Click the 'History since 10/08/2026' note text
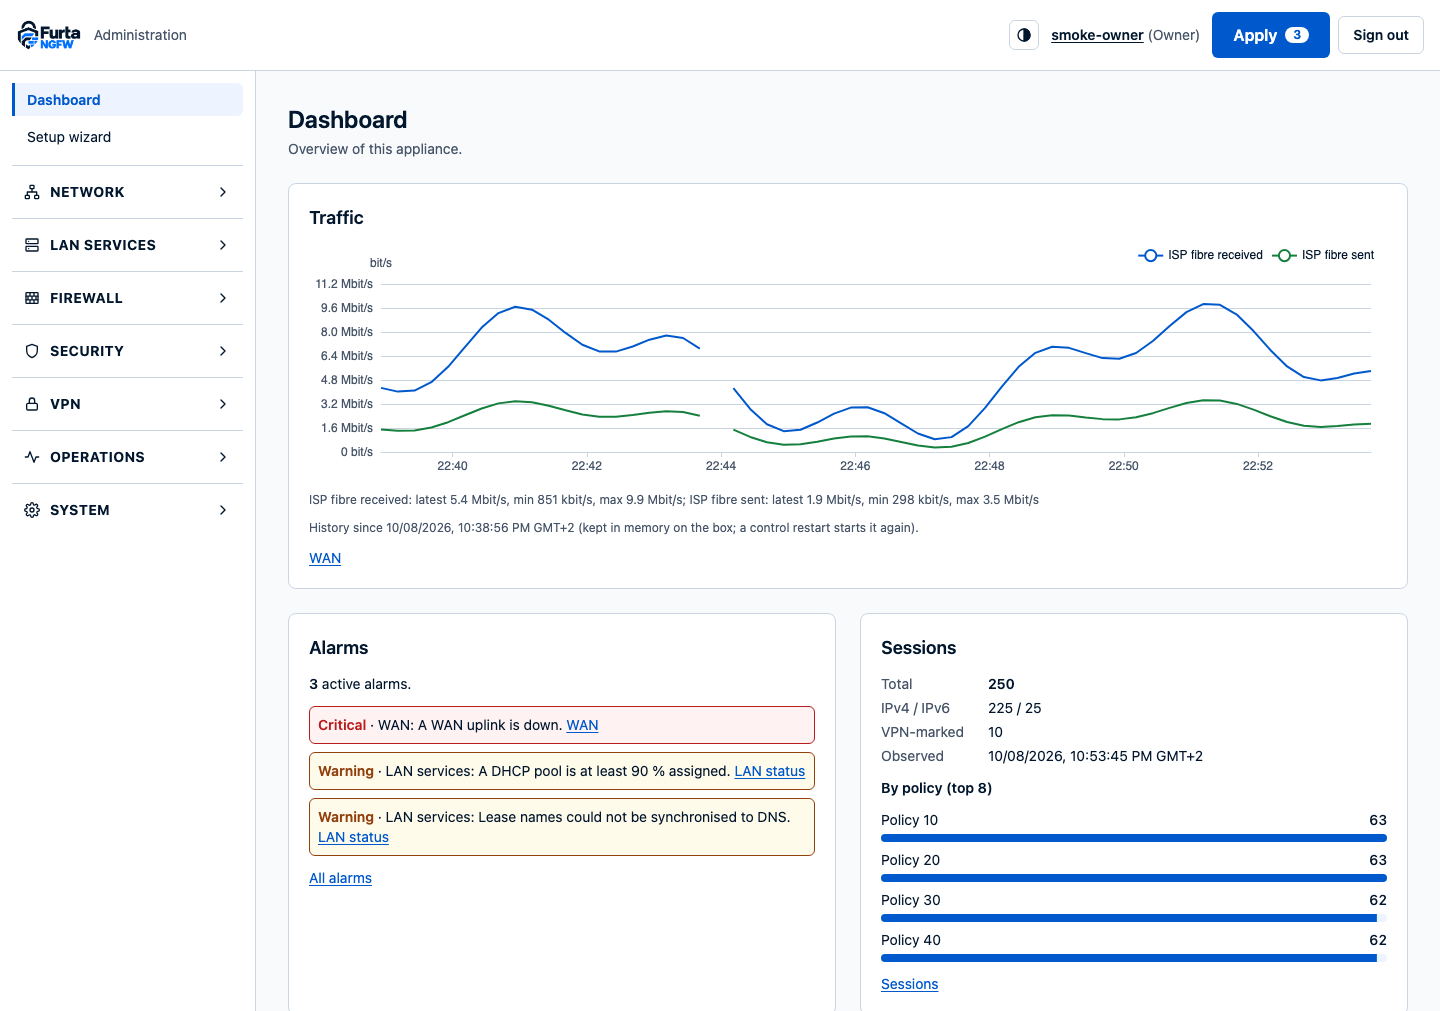Image resolution: width=1440 pixels, height=1011 pixels. pos(613,528)
